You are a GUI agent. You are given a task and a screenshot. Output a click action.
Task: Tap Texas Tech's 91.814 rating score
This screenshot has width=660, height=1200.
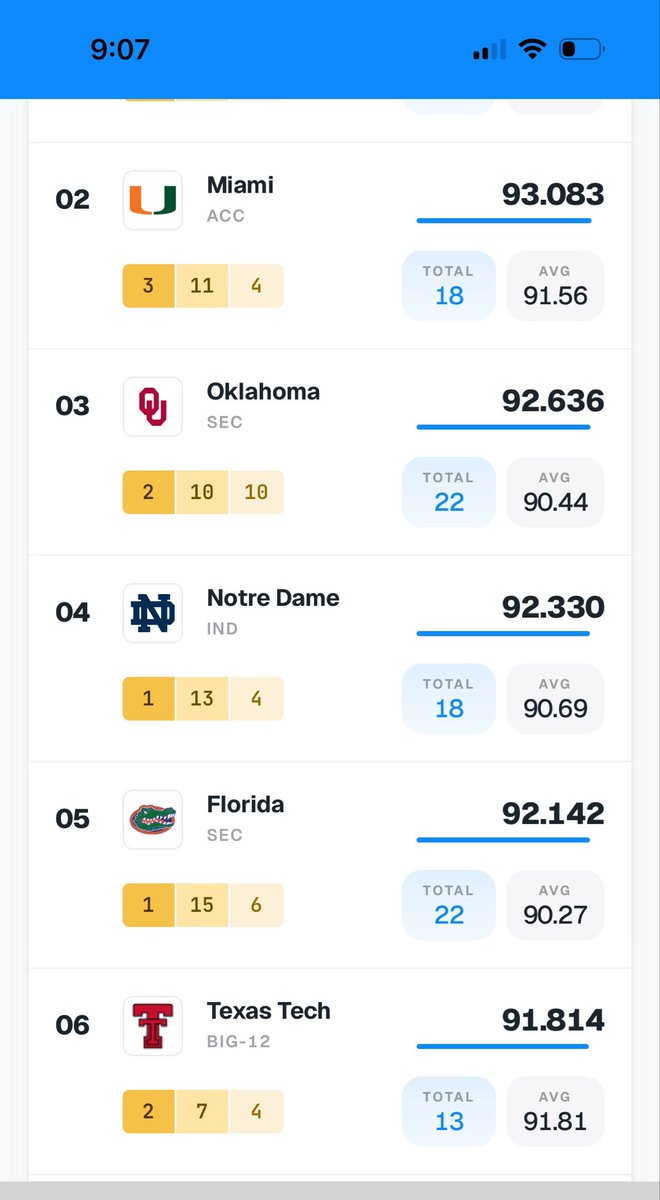553,1020
